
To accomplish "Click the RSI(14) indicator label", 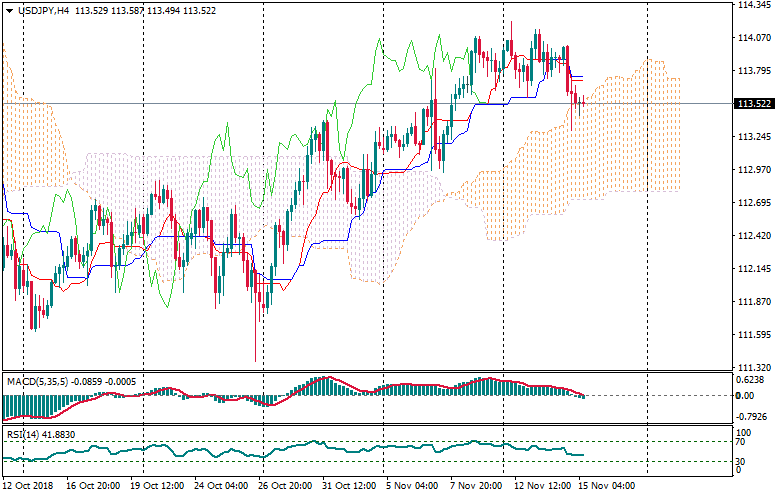I will [21, 435].
